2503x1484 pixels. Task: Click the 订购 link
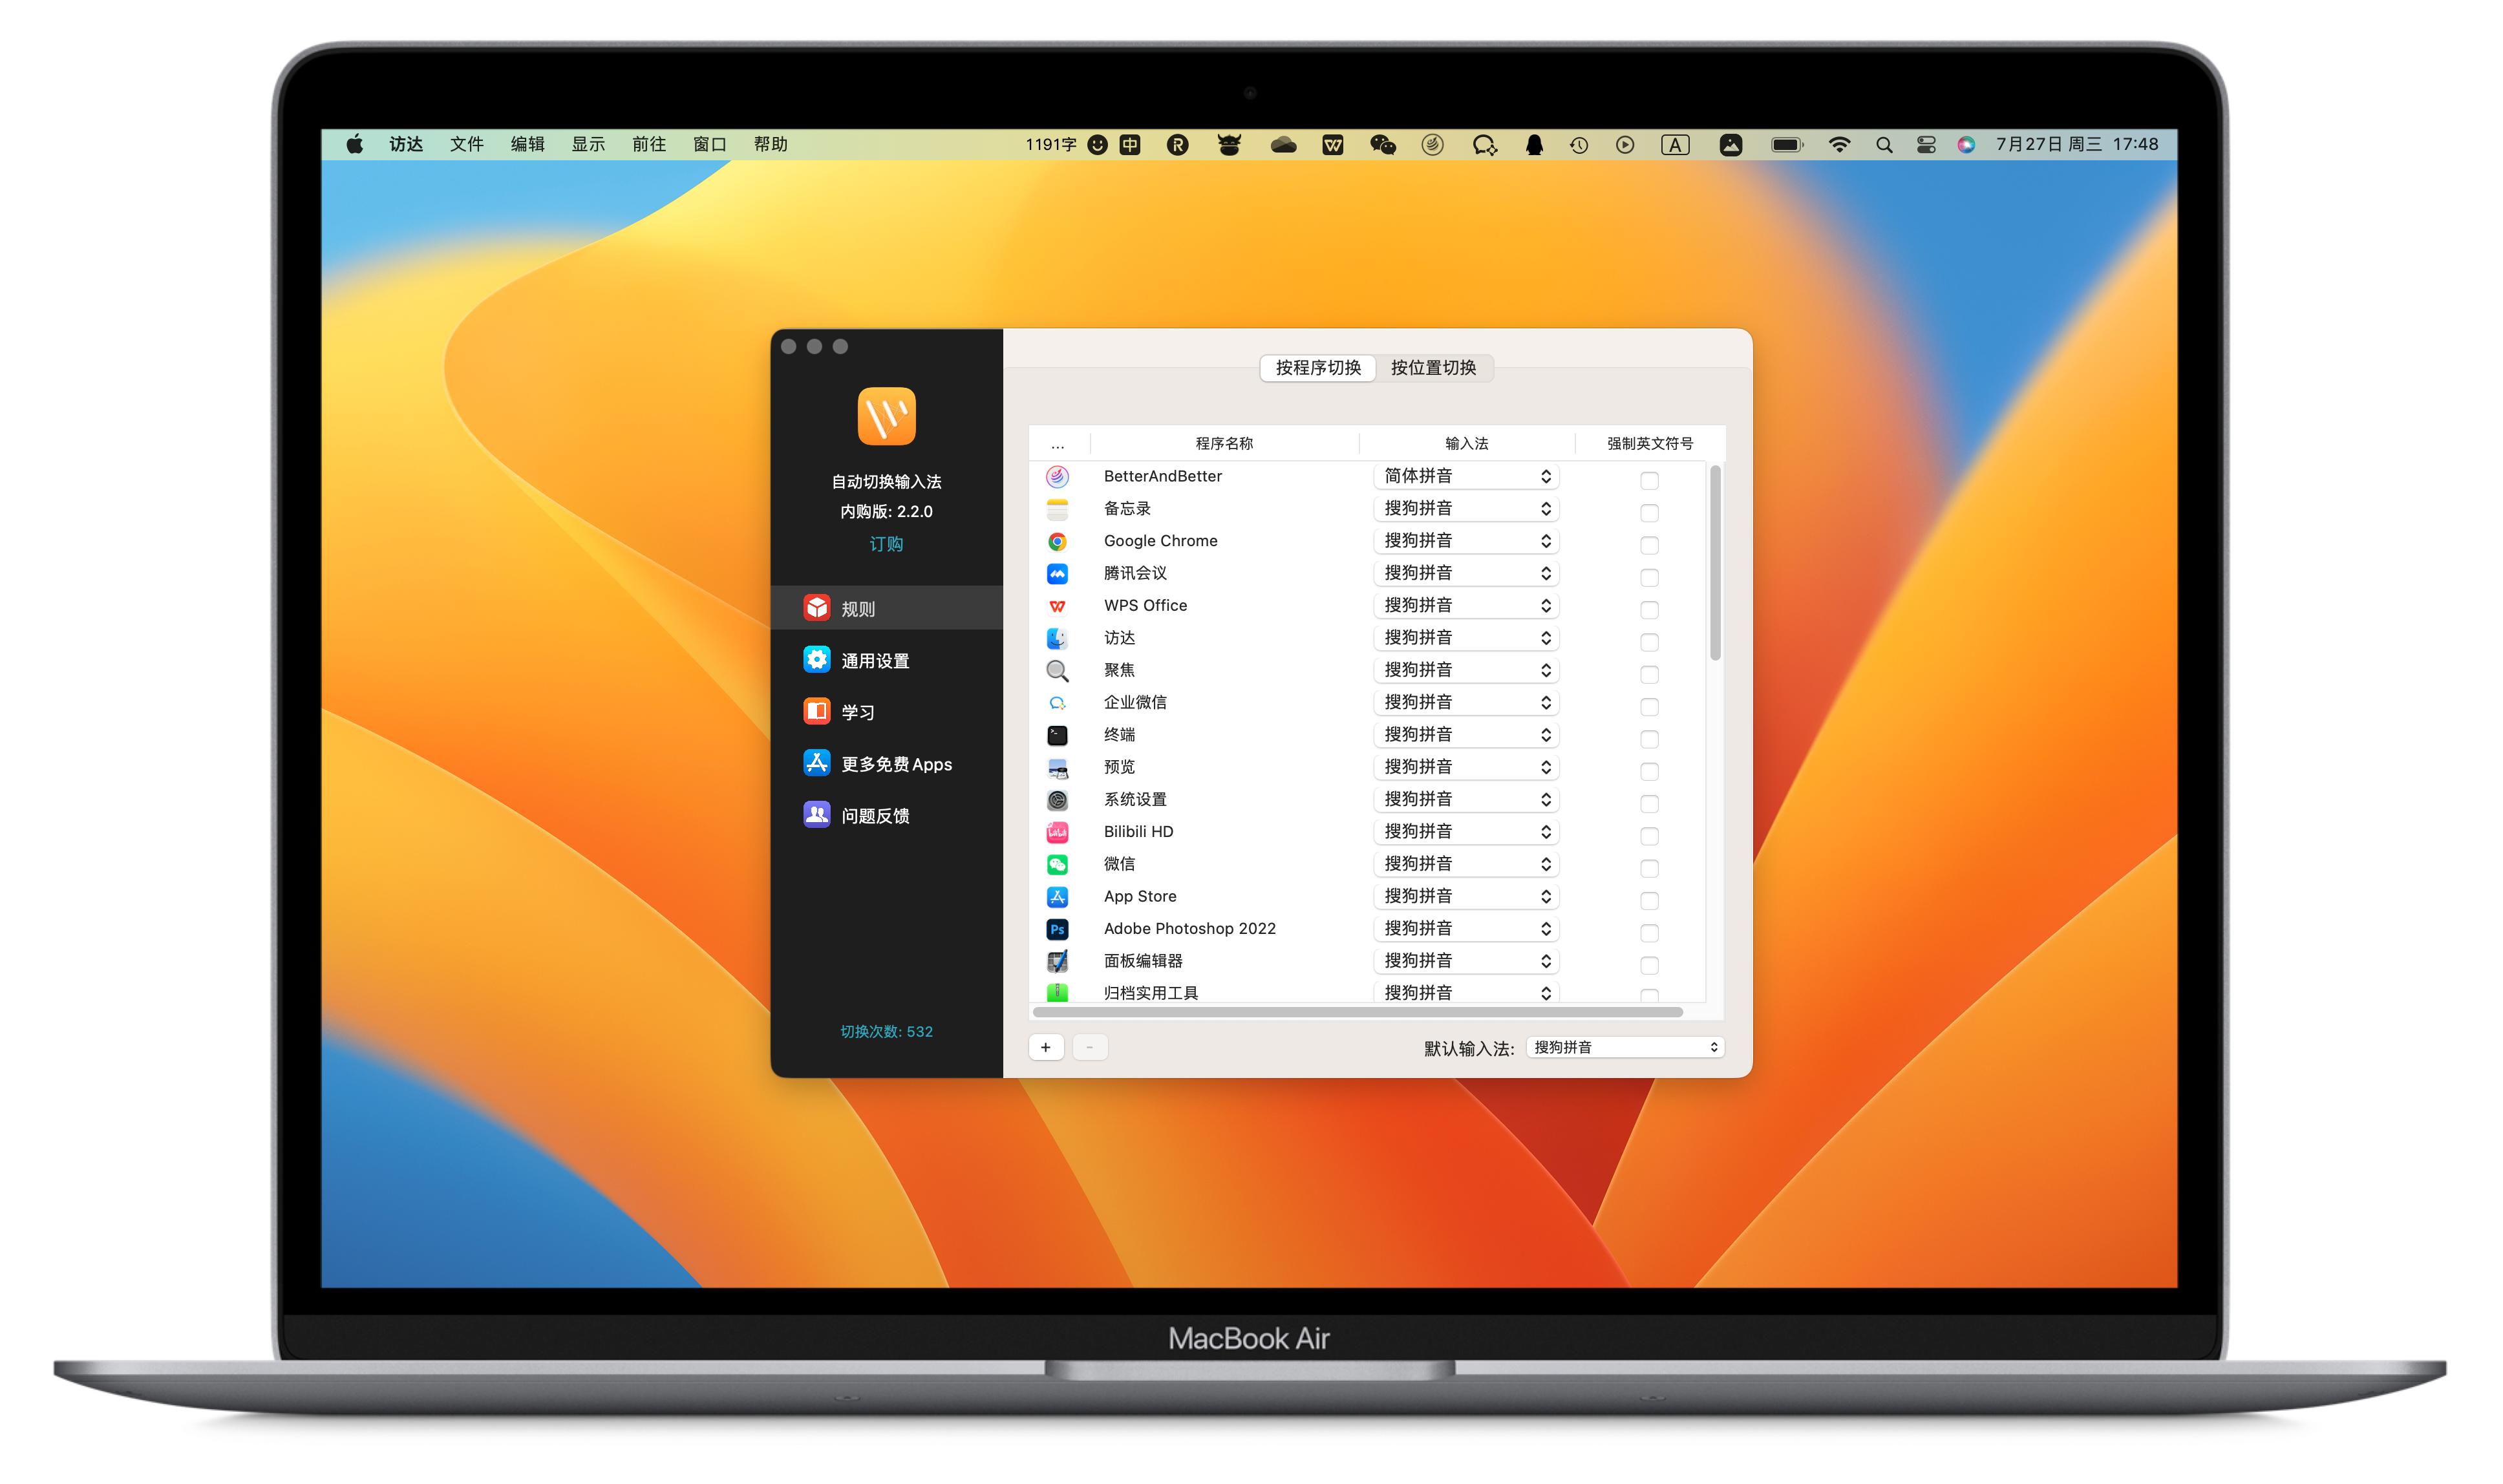(x=886, y=544)
